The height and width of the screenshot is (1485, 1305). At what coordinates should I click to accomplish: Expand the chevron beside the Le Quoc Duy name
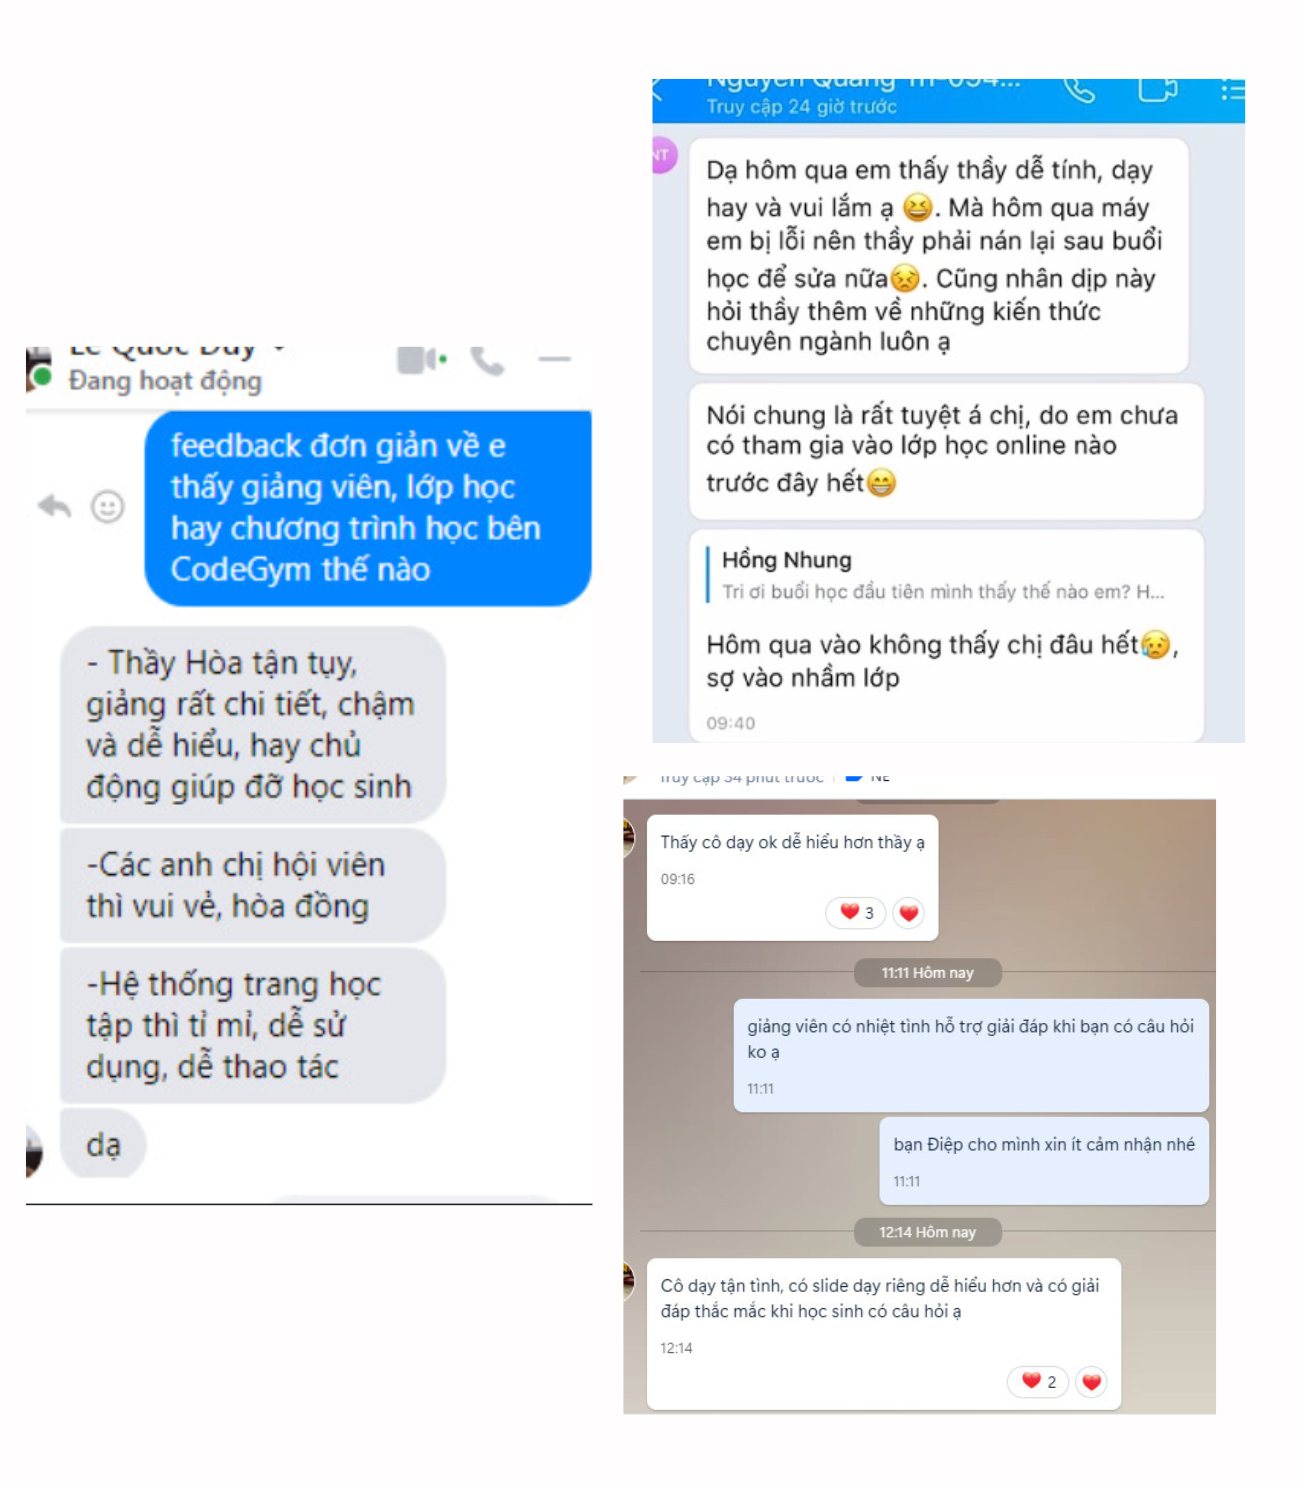280,349
